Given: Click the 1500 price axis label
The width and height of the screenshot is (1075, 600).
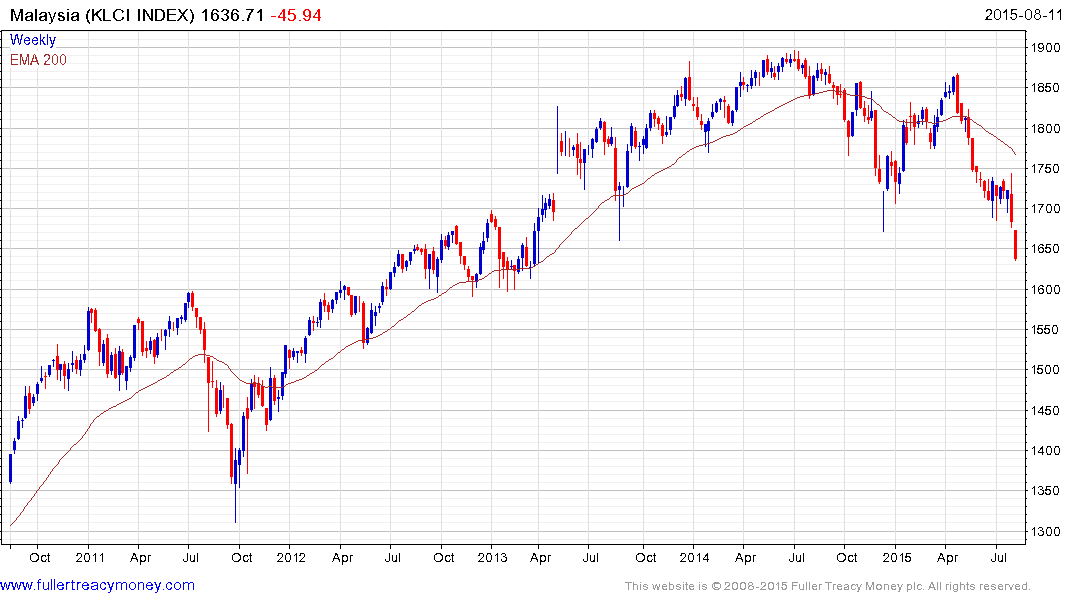Looking at the screenshot, I should tap(1046, 370).
